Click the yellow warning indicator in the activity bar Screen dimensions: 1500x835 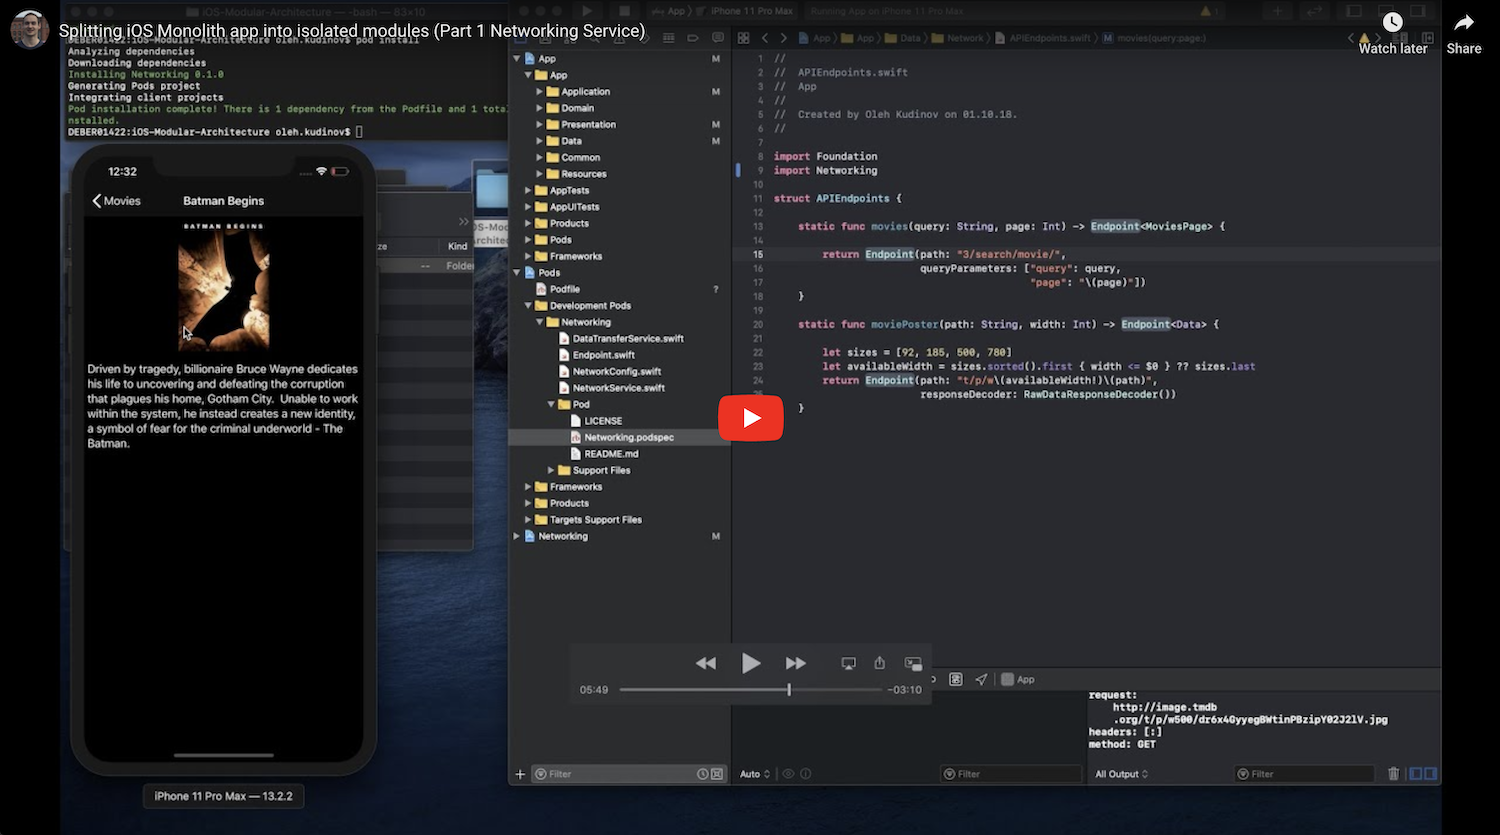[1206, 11]
